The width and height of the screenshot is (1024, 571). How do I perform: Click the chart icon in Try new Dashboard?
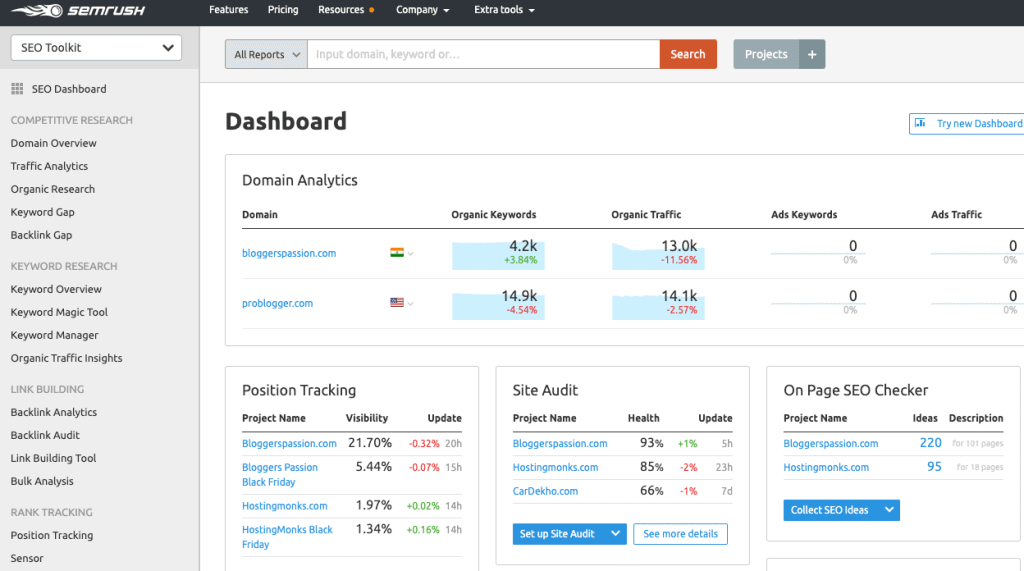[x=920, y=123]
